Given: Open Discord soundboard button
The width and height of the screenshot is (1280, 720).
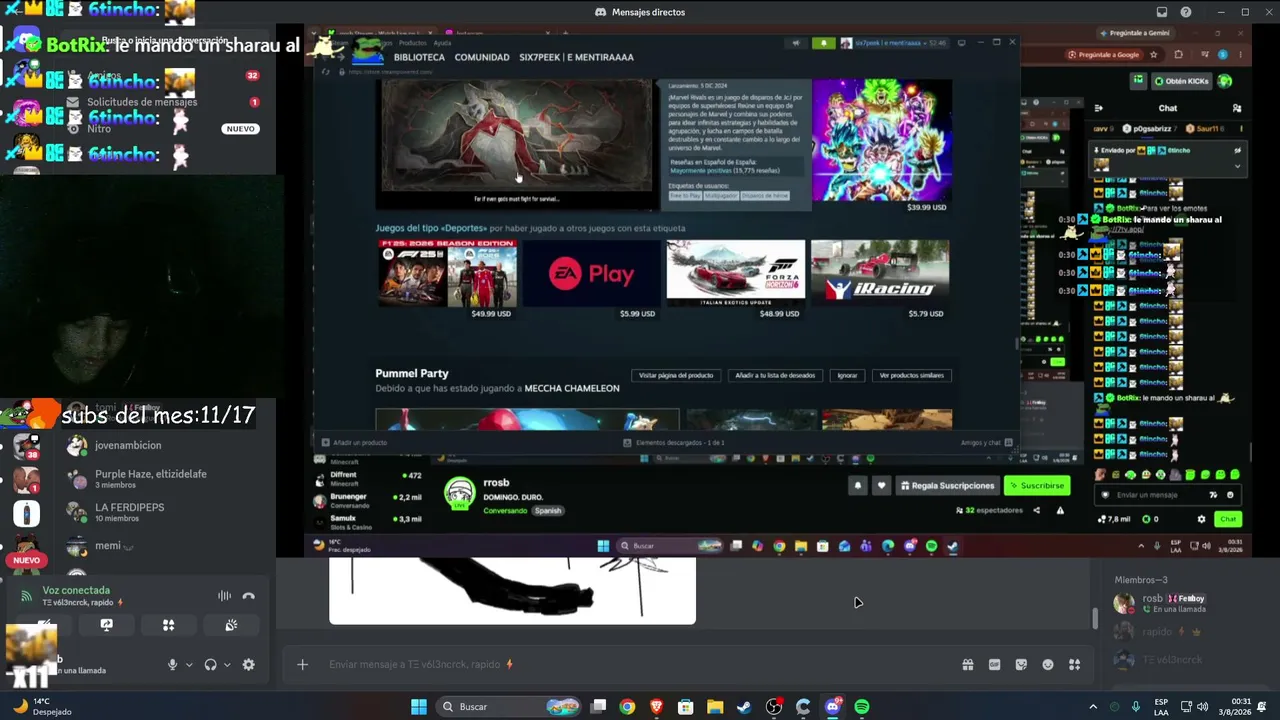Looking at the screenshot, I should [231, 625].
